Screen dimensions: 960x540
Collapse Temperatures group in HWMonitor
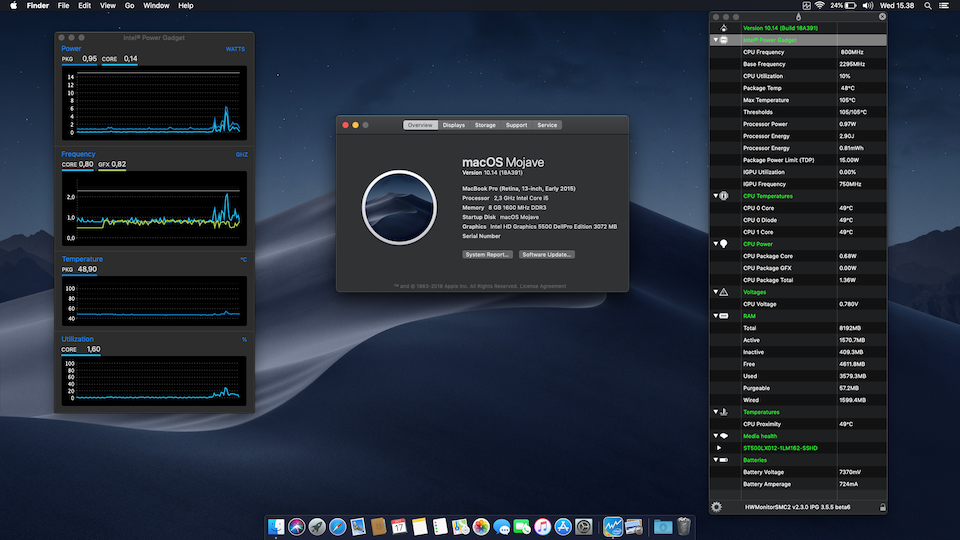pos(715,412)
